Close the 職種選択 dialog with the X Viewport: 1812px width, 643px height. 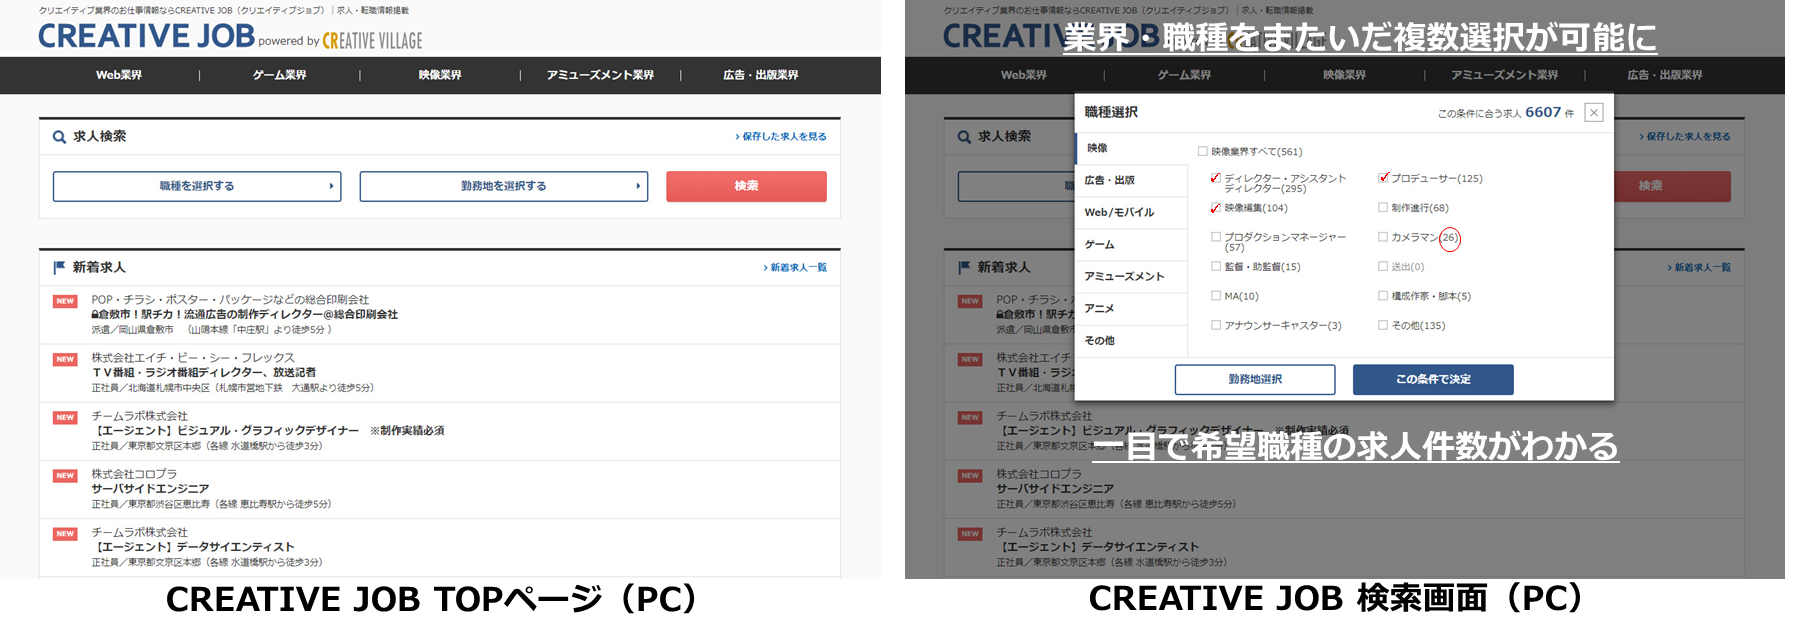1594,112
